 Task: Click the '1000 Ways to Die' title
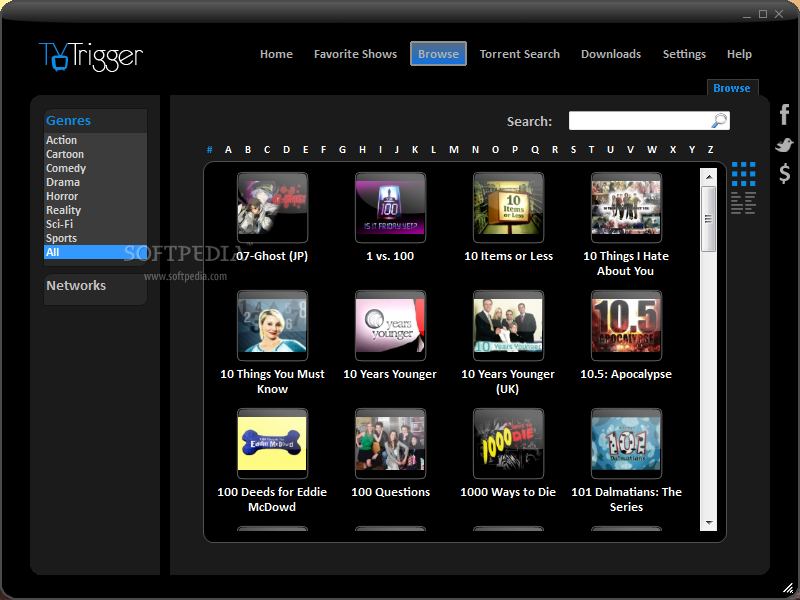(508, 492)
